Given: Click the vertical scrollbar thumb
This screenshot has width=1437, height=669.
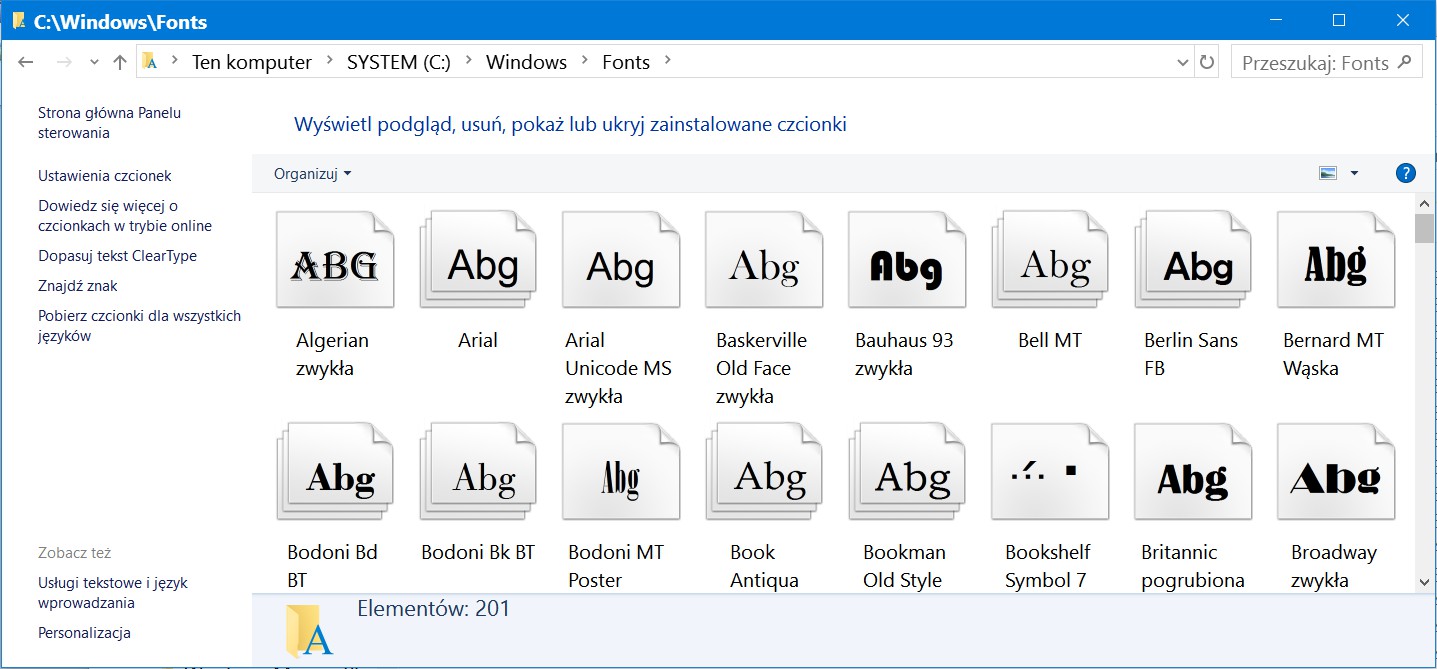Looking at the screenshot, I should pyautogui.click(x=1424, y=228).
